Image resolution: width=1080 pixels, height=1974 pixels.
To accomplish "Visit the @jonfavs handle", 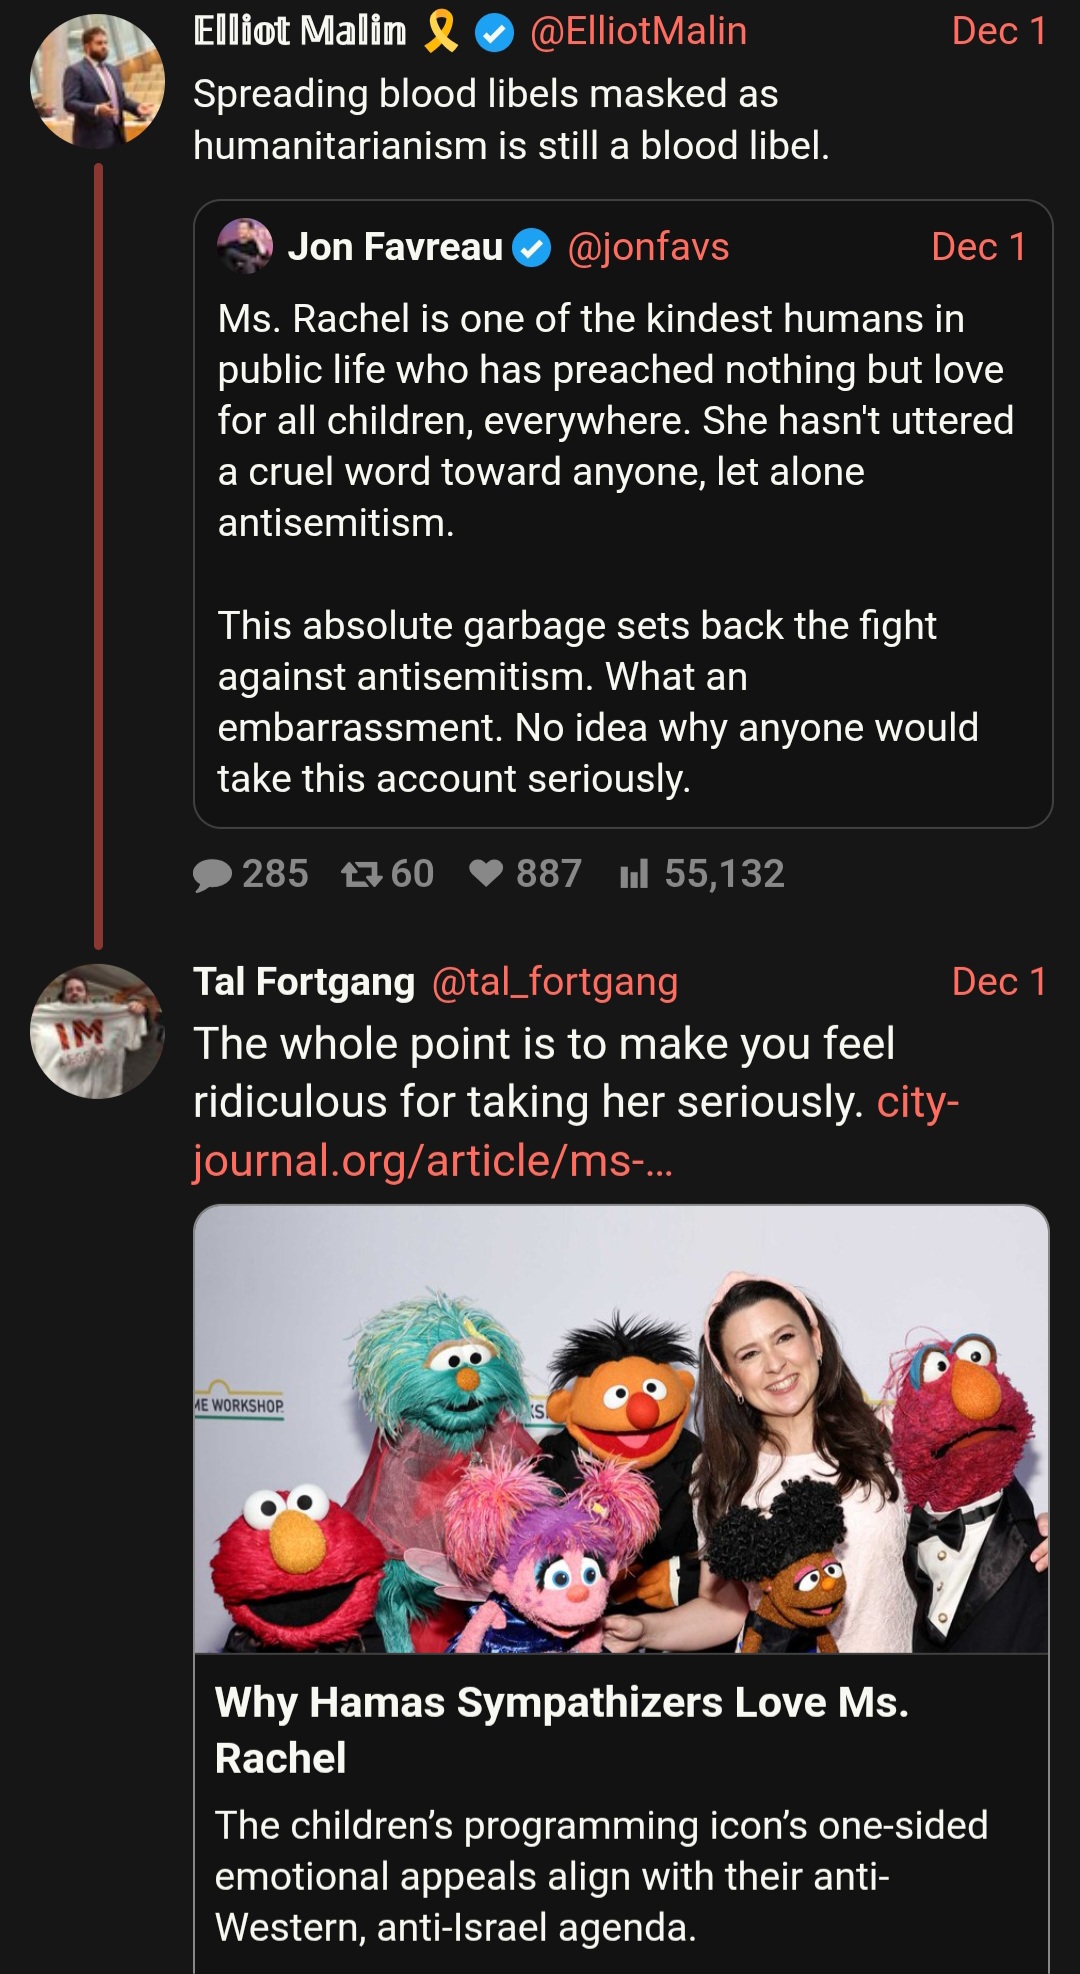I will (648, 247).
